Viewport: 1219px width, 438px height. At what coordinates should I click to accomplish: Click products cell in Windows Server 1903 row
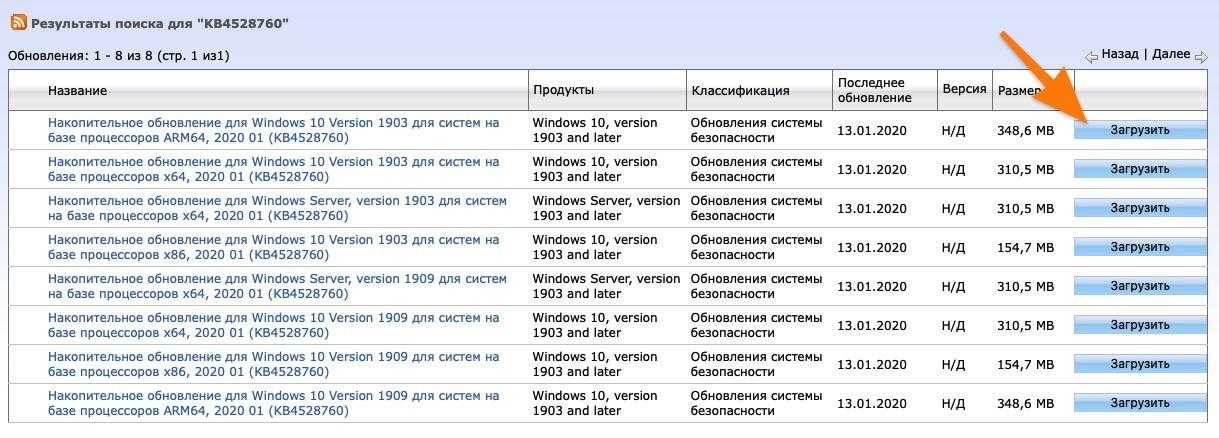[x=606, y=208]
